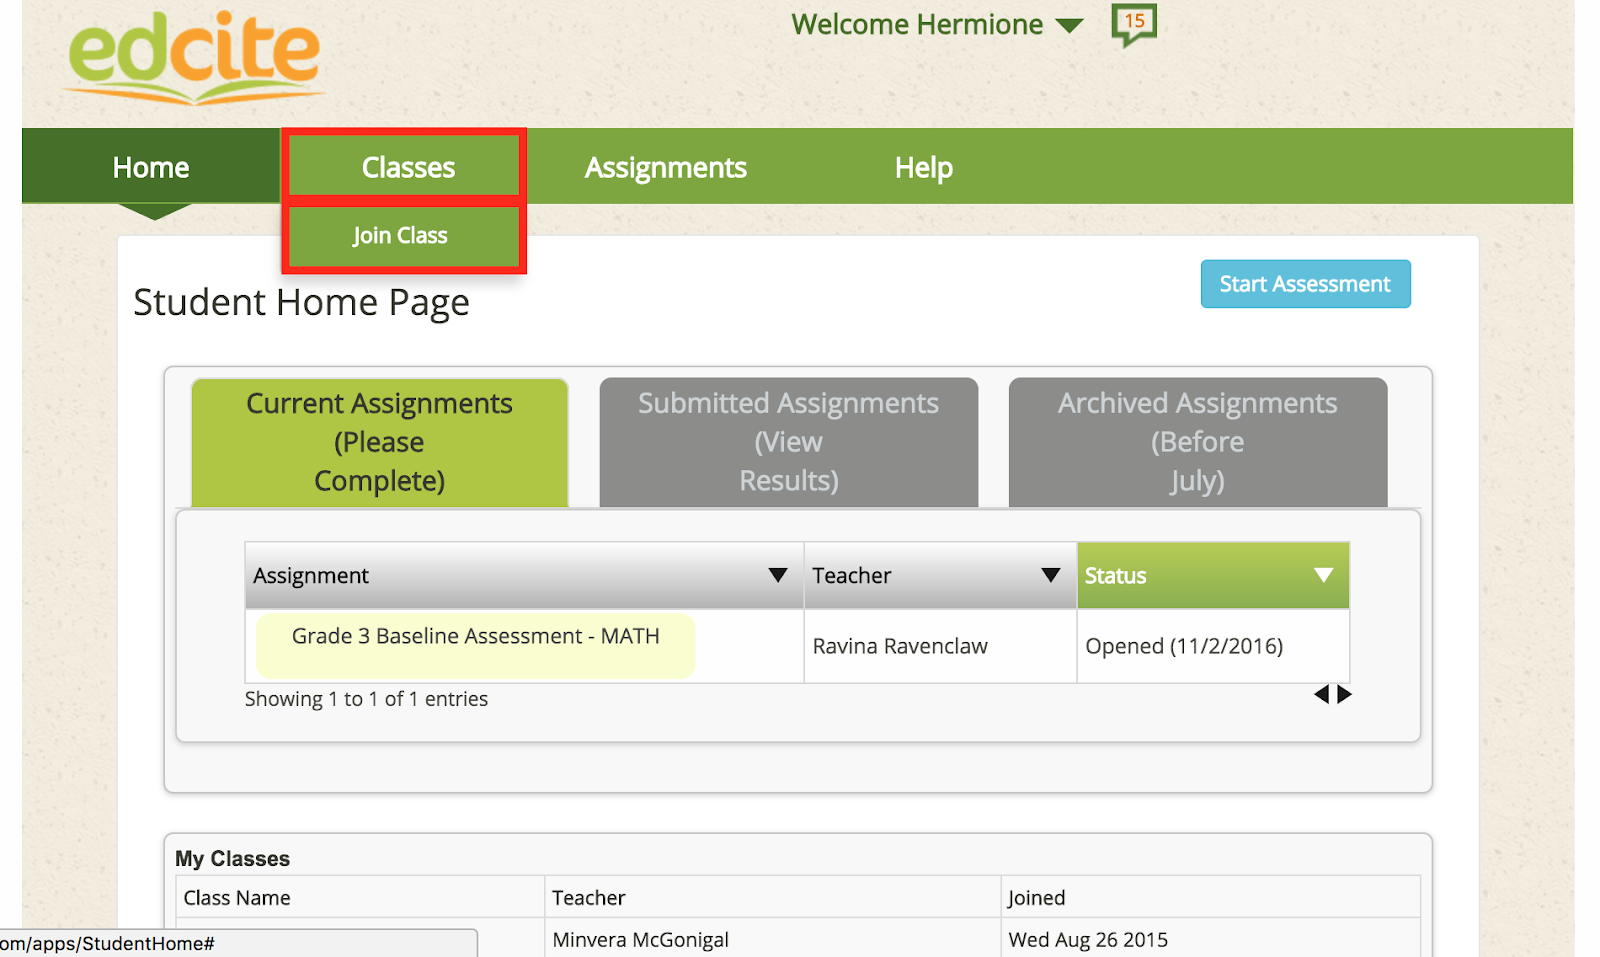Open the Home menu

151,167
